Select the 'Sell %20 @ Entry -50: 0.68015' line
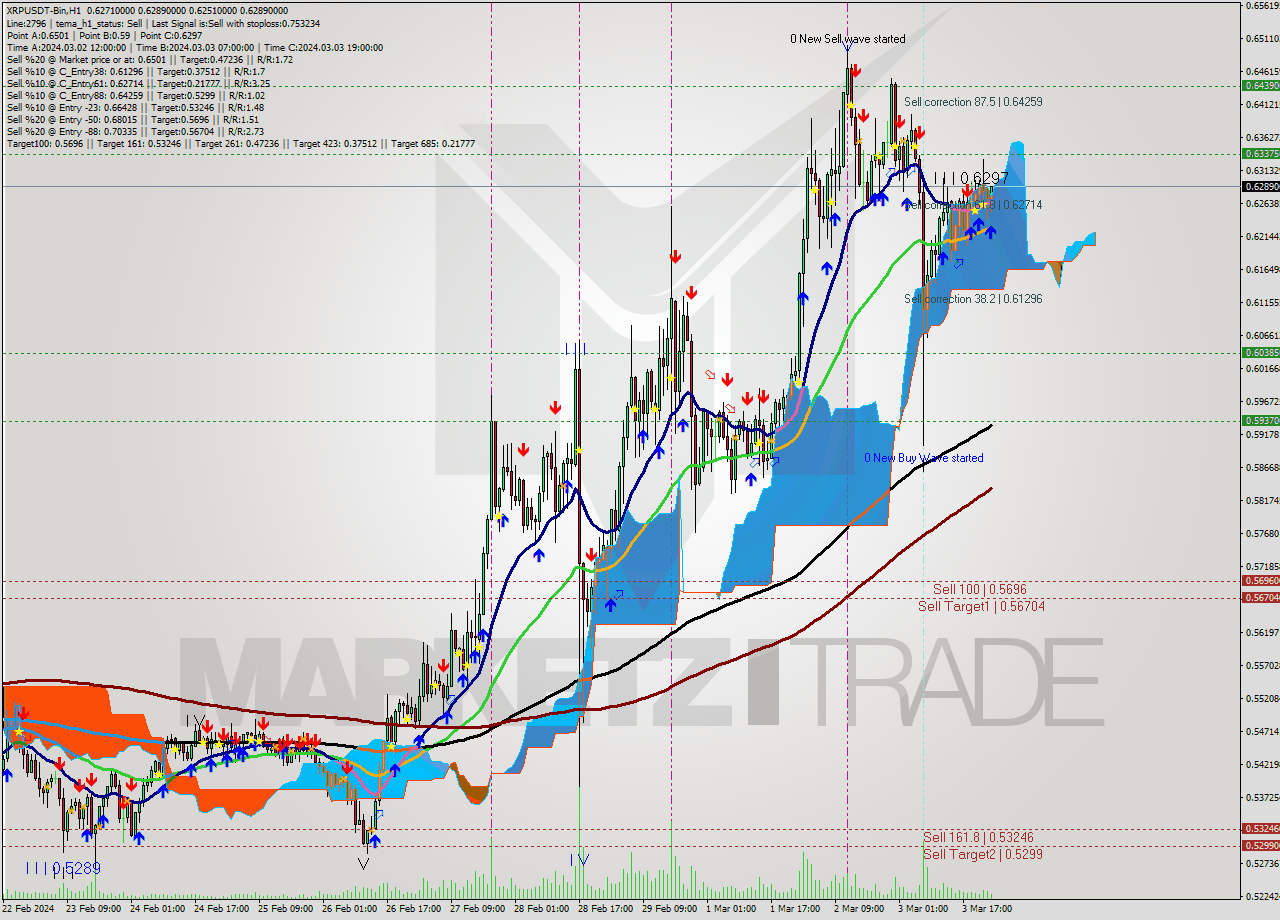This screenshot has height=920, width=1280. coord(133,120)
